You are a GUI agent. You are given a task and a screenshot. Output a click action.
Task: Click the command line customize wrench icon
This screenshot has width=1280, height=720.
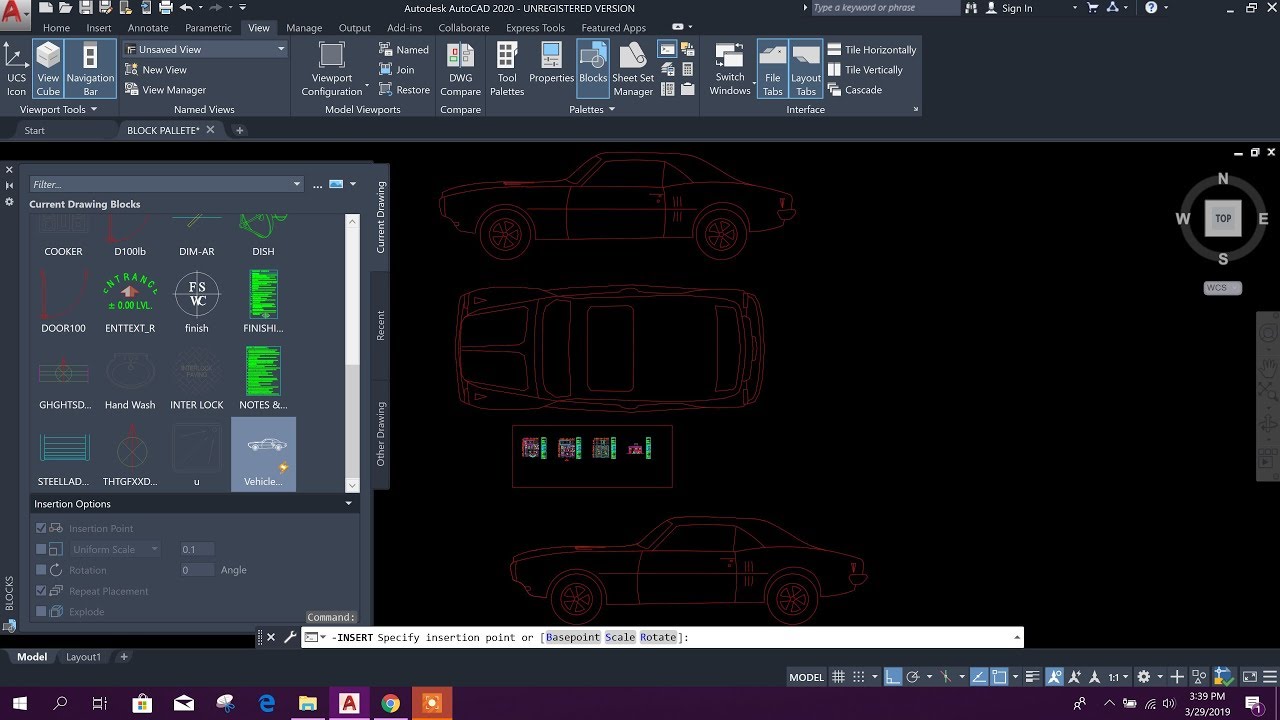[x=290, y=637]
